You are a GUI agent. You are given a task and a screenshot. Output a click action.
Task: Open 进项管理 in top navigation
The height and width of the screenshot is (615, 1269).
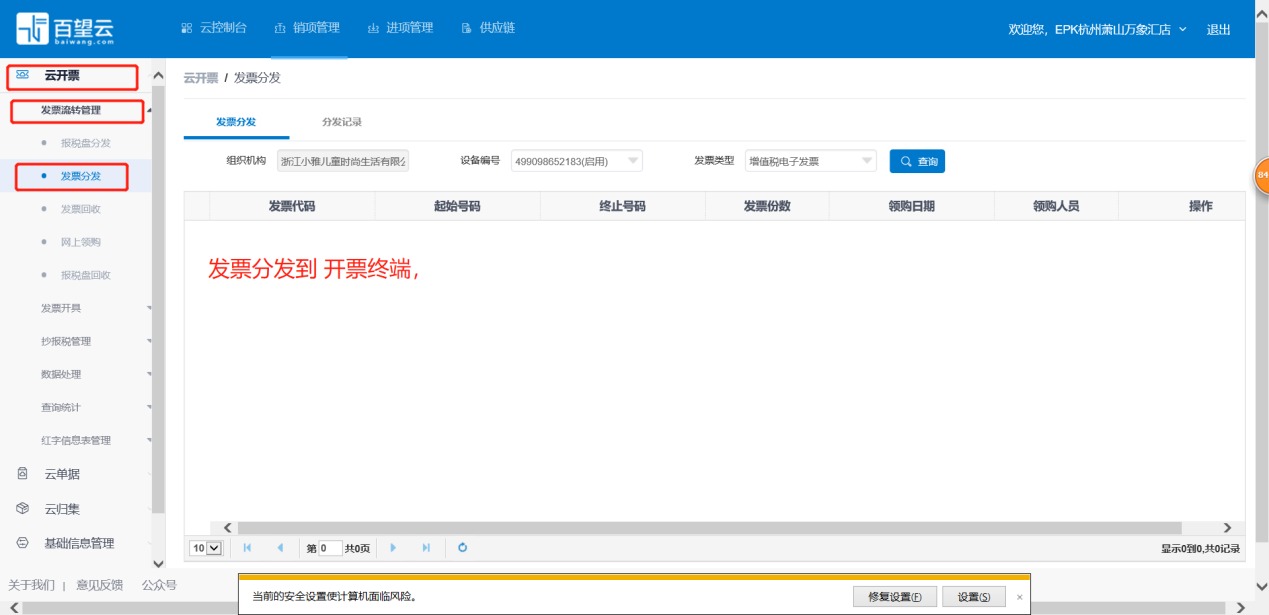coord(400,28)
